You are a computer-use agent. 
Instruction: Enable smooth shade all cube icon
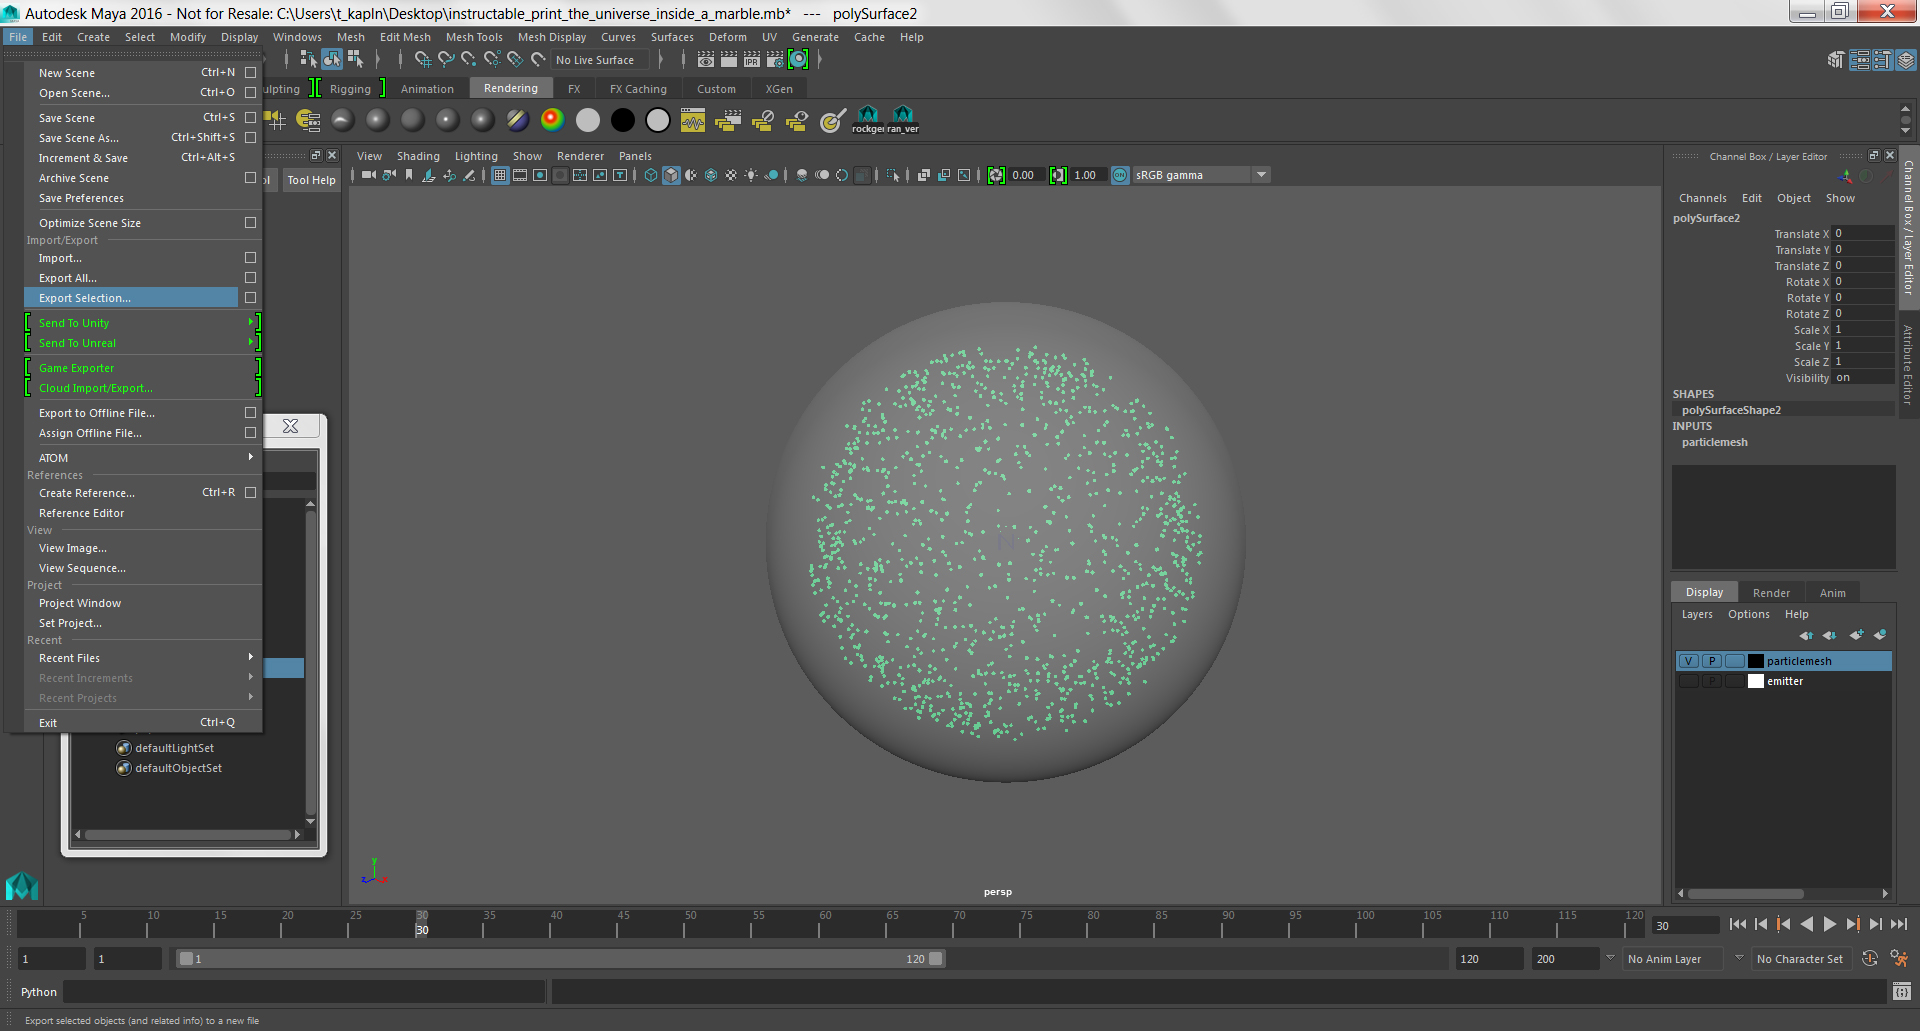(x=671, y=175)
